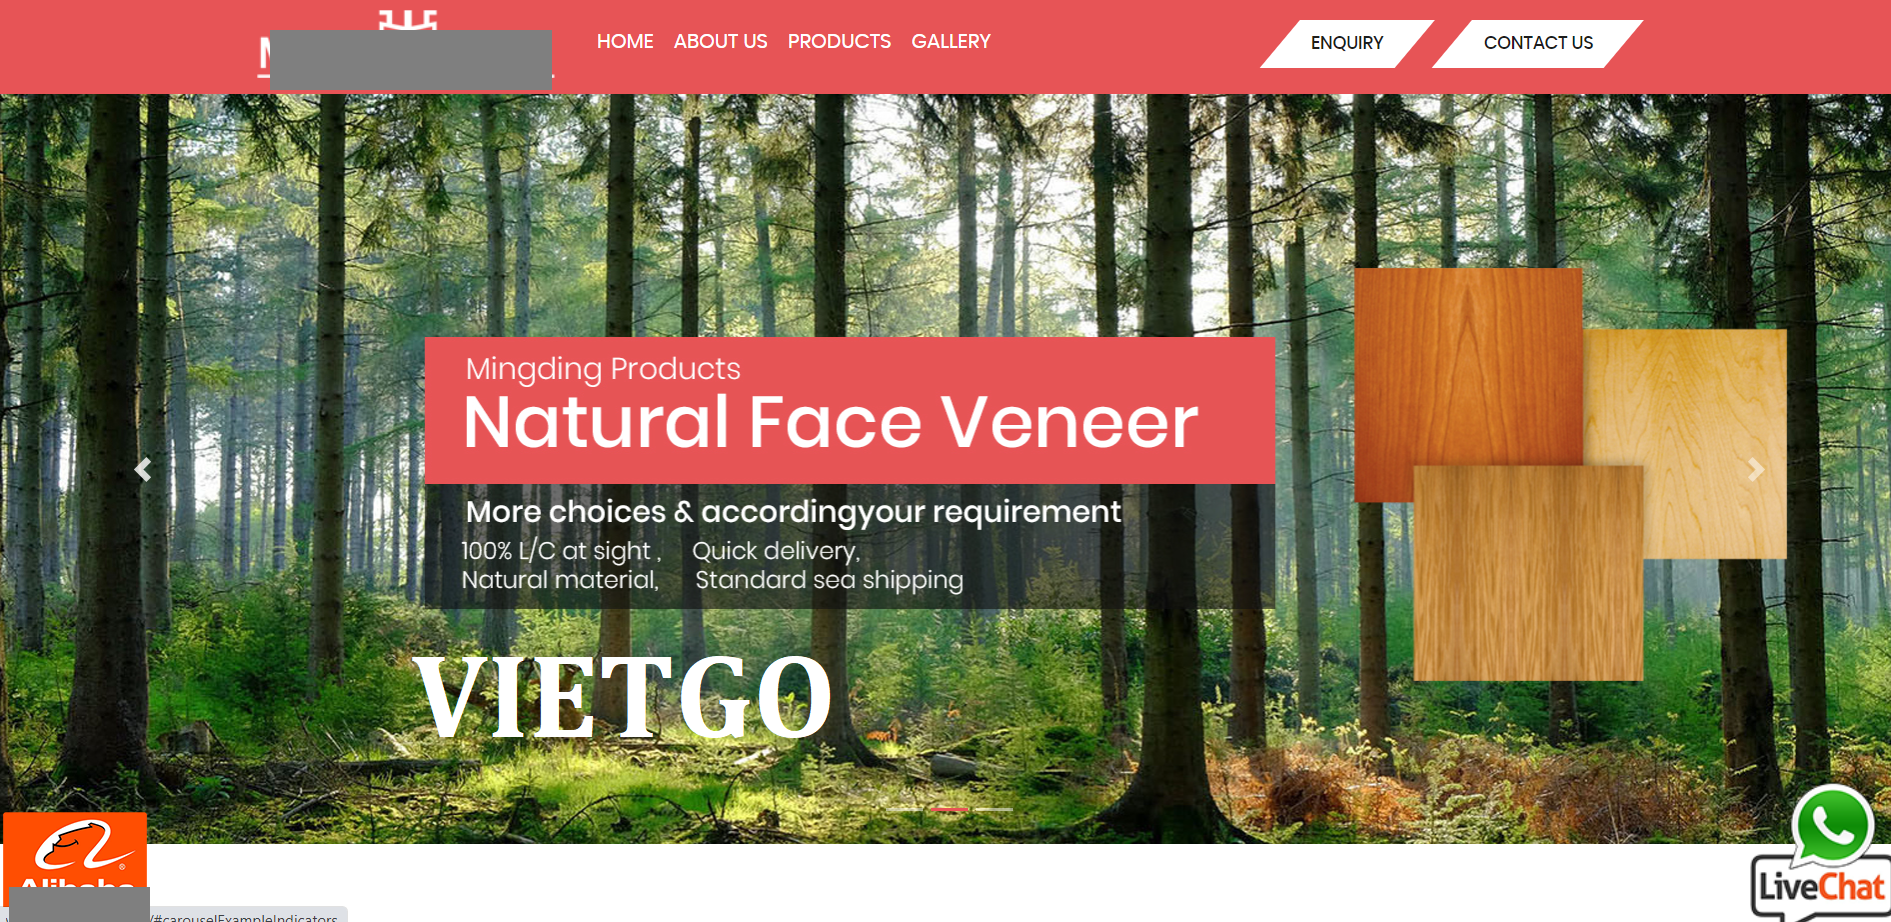The width and height of the screenshot is (1891, 922).
Task: Go to previous carousel slide arrow
Action: click(143, 469)
